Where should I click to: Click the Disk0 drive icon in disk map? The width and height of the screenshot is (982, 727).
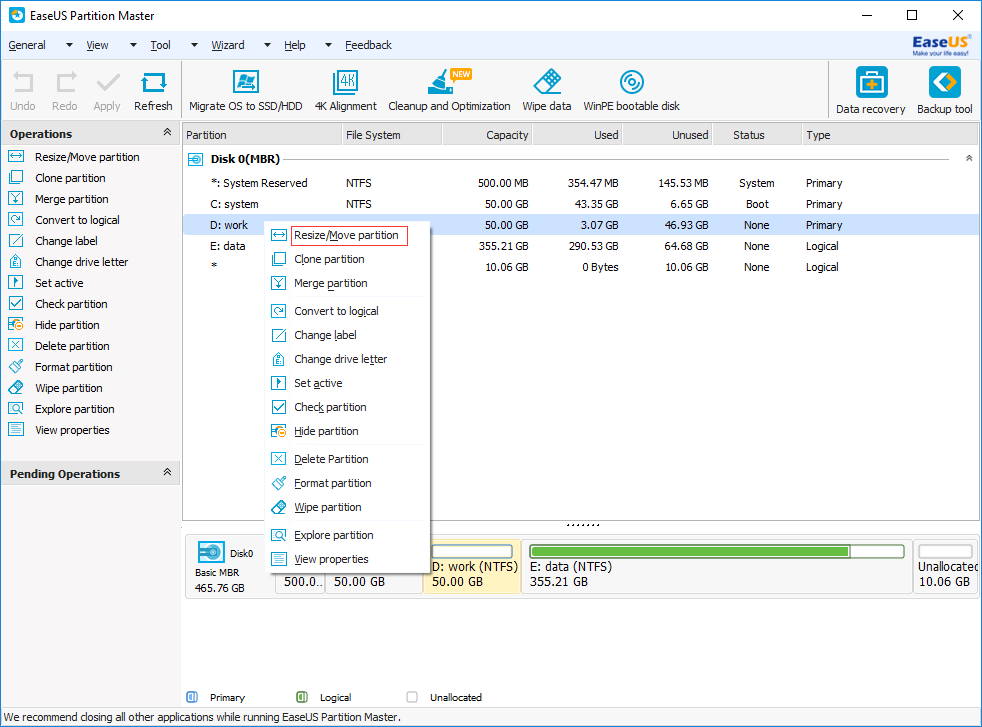click(x=211, y=552)
